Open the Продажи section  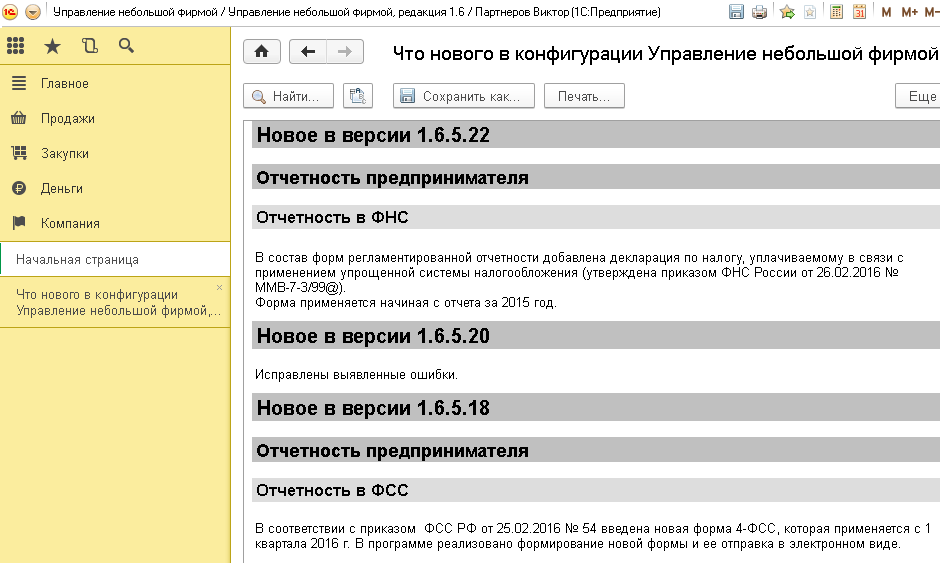click(x=67, y=119)
